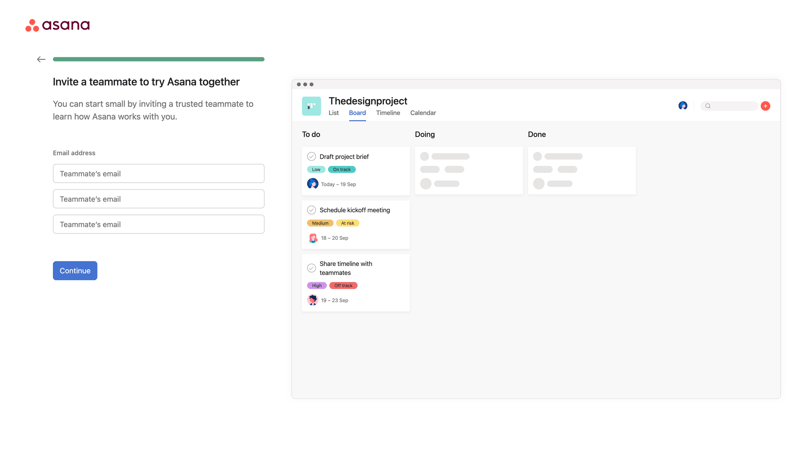The image size is (800, 470).
Task: Click the blue user avatar in the project header
Action: point(683,106)
